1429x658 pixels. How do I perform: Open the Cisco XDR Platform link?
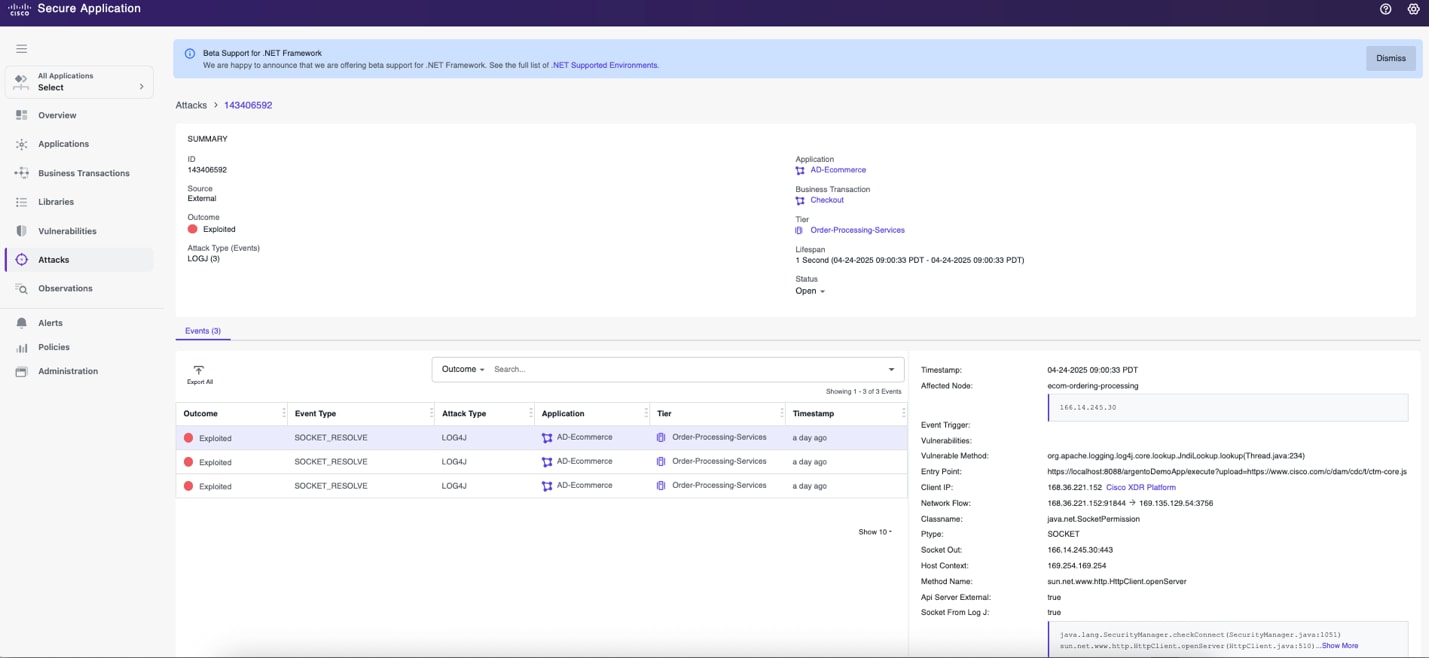click(1141, 487)
